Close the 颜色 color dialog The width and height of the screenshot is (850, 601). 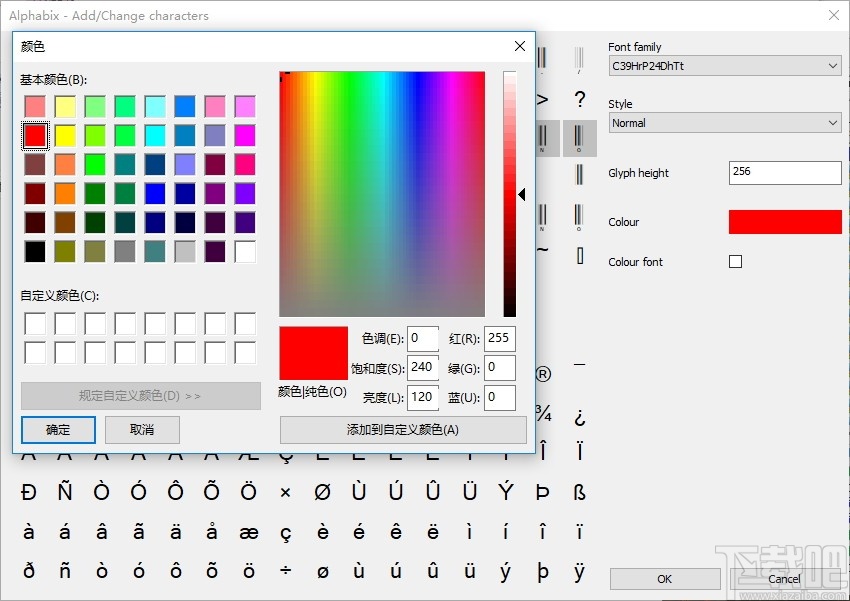520,46
